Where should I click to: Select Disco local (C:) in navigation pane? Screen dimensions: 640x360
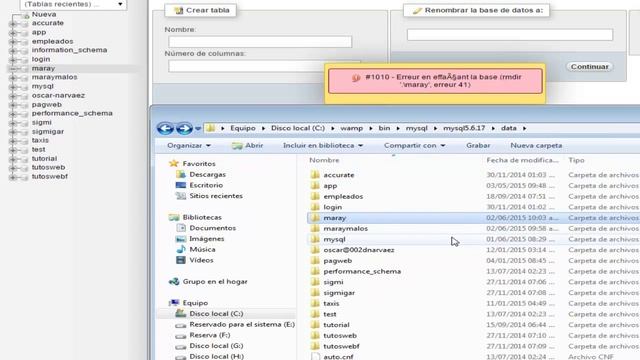[216, 313]
